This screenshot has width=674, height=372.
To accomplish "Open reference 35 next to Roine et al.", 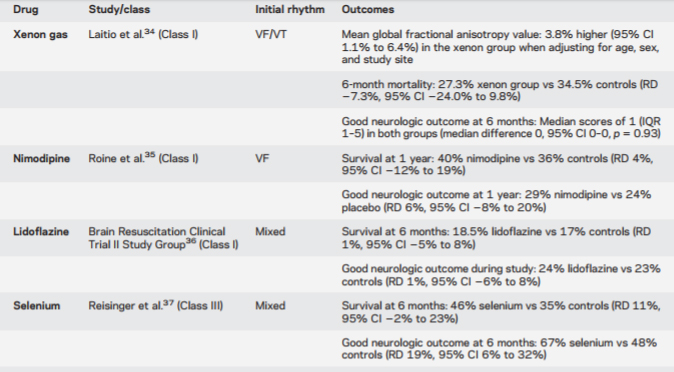I will pos(150,155).
